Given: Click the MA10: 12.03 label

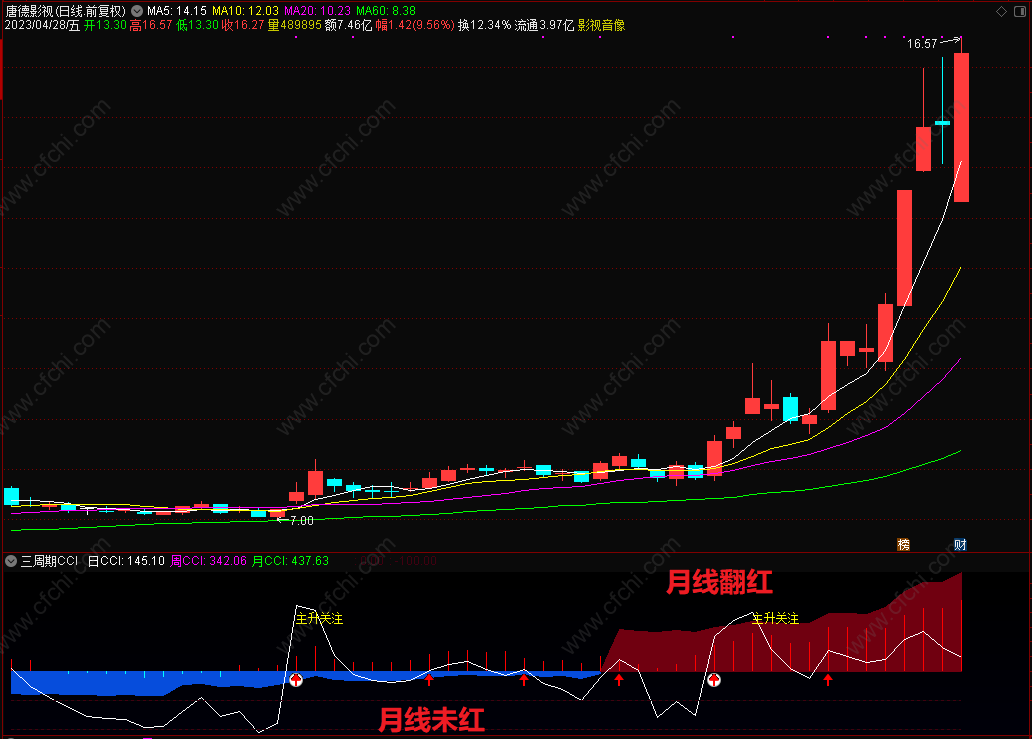Looking at the screenshot, I should click(x=245, y=11).
